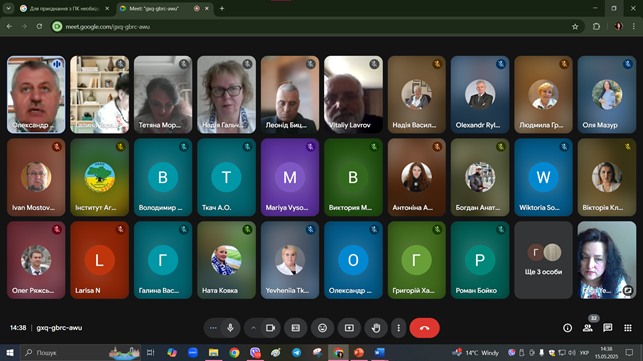The width and height of the screenshot is (643, 361).
Task: Select Vitaliy Lavrov's video tile
Action: [353, 95]
